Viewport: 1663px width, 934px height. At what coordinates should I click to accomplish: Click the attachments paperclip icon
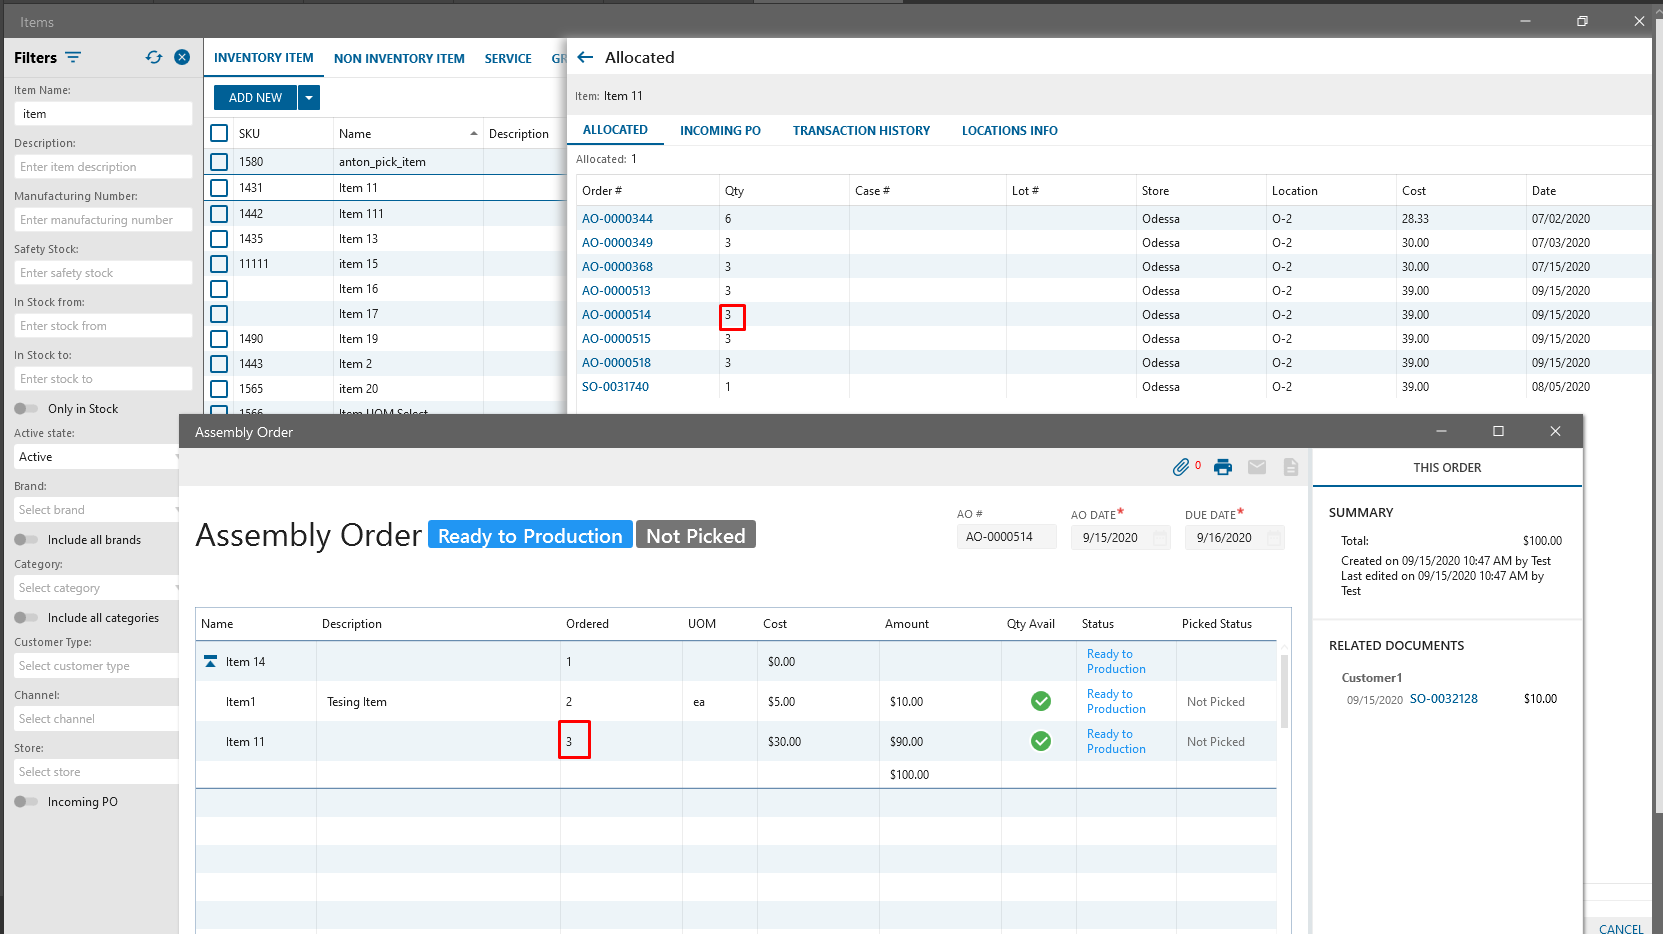[1181, 467]
